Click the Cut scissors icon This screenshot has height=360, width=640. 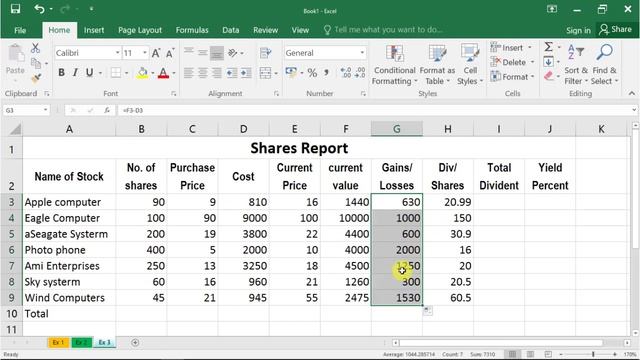(36, 48)
